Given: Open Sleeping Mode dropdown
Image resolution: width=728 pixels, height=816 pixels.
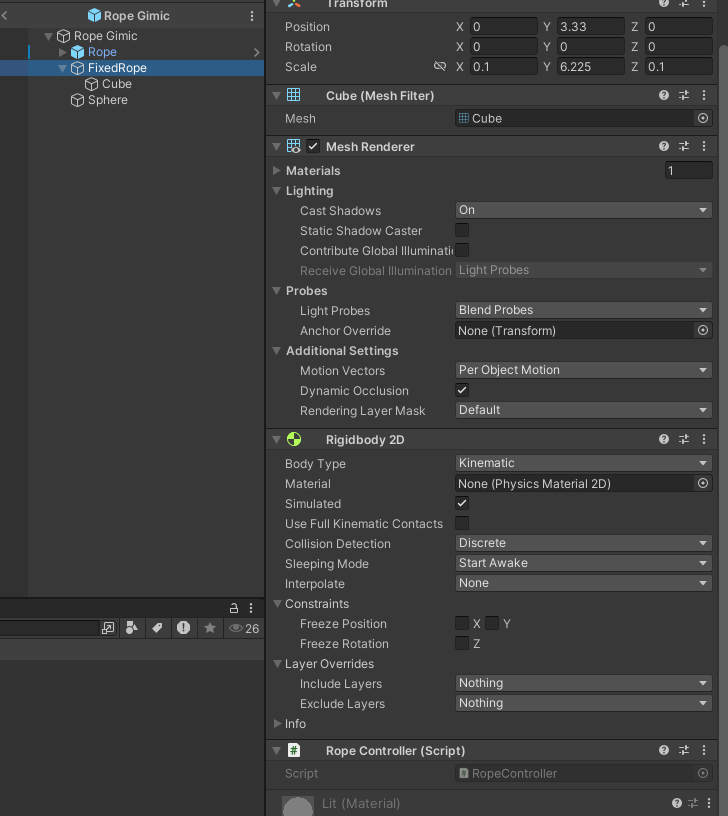Looking at the screenshot, I should pos(583,563).
